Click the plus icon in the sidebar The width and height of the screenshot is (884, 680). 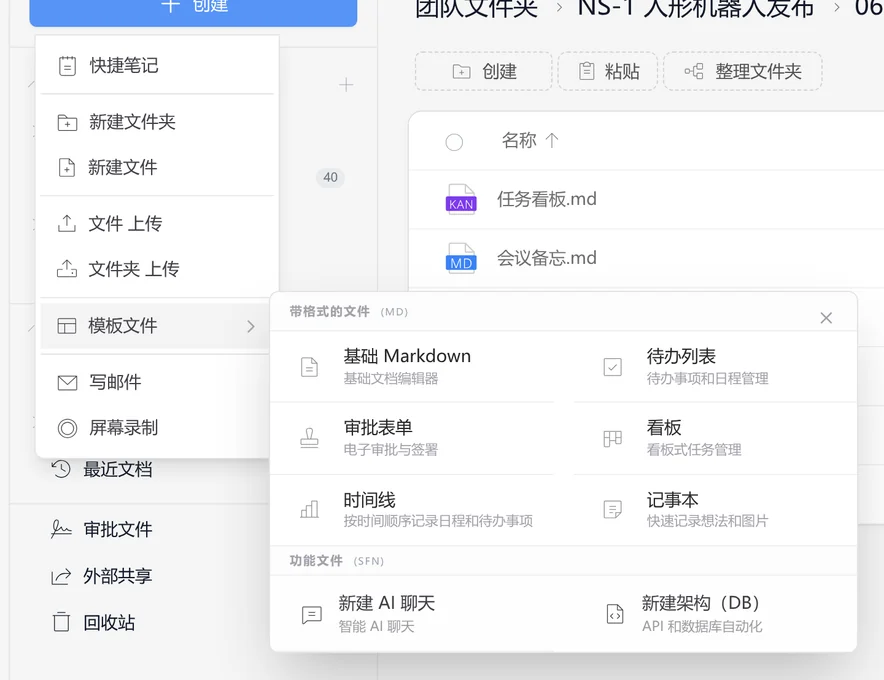tap(346, 85)
